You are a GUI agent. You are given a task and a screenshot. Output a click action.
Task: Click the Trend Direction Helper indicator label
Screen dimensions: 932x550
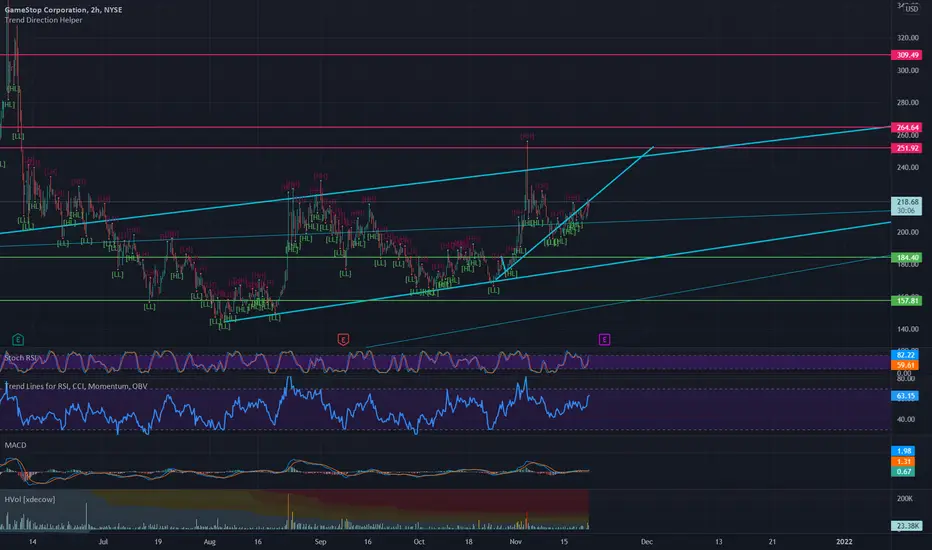tap(43, 20)
